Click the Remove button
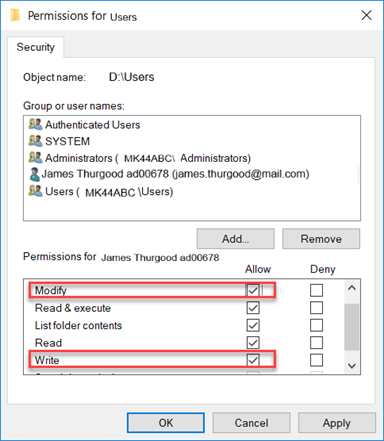Screen dimensions: 384x441 click(321, 239)
